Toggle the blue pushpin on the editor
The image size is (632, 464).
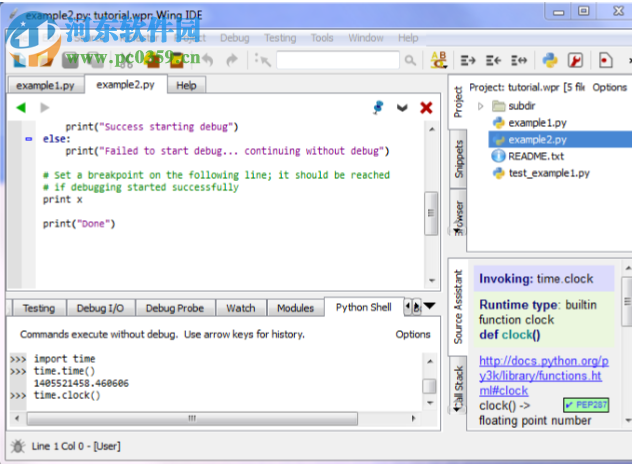(378, 107)
